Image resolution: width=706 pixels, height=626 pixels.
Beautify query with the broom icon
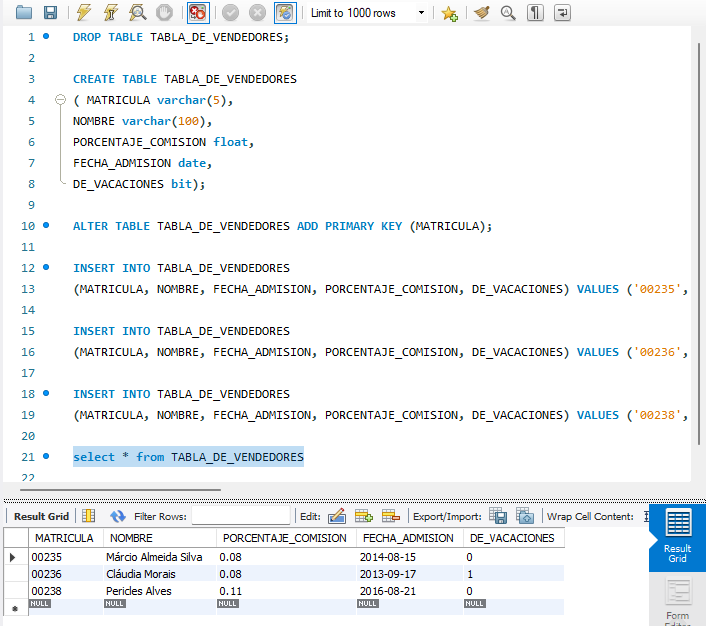(x=482, y=13)
